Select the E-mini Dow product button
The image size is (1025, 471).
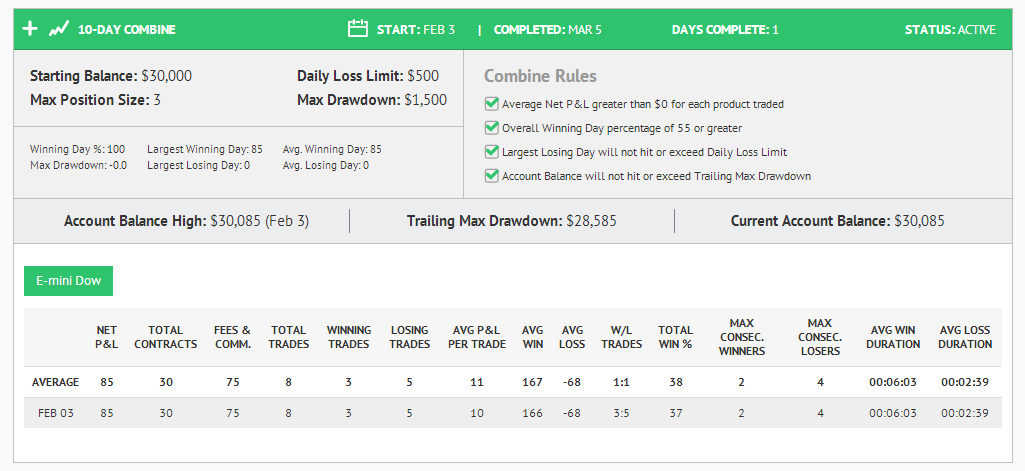coord(69,281)
